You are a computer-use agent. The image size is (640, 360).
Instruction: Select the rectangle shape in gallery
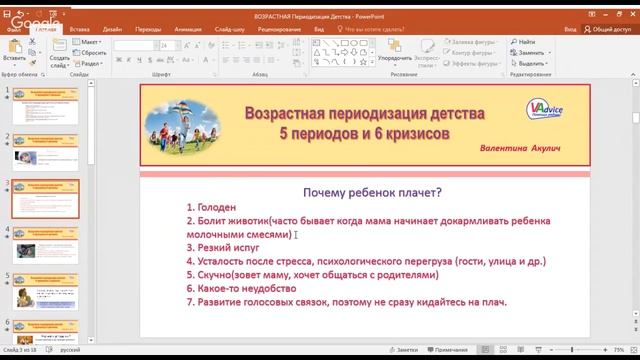point(344,43)
